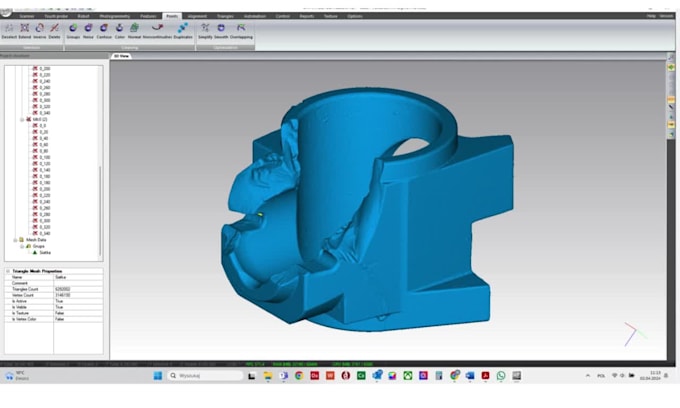680x408 pixels.
Task: Open File Explorer from taskbar
Action: click(268, 376)
